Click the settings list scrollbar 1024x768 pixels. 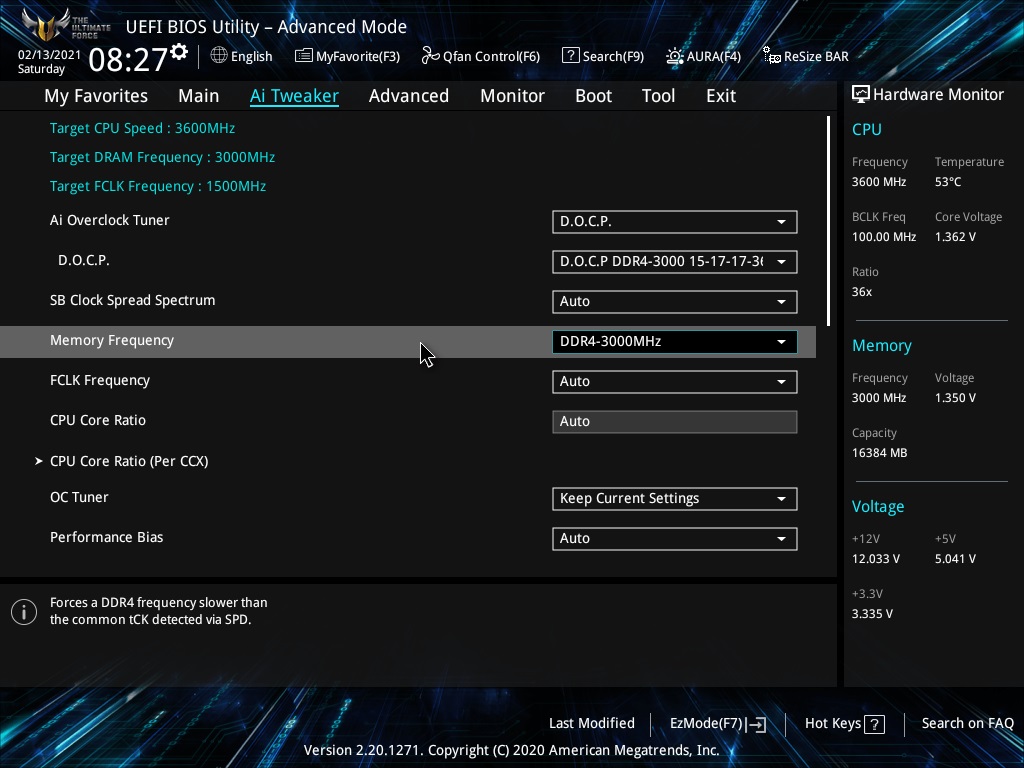pos(829,221)
